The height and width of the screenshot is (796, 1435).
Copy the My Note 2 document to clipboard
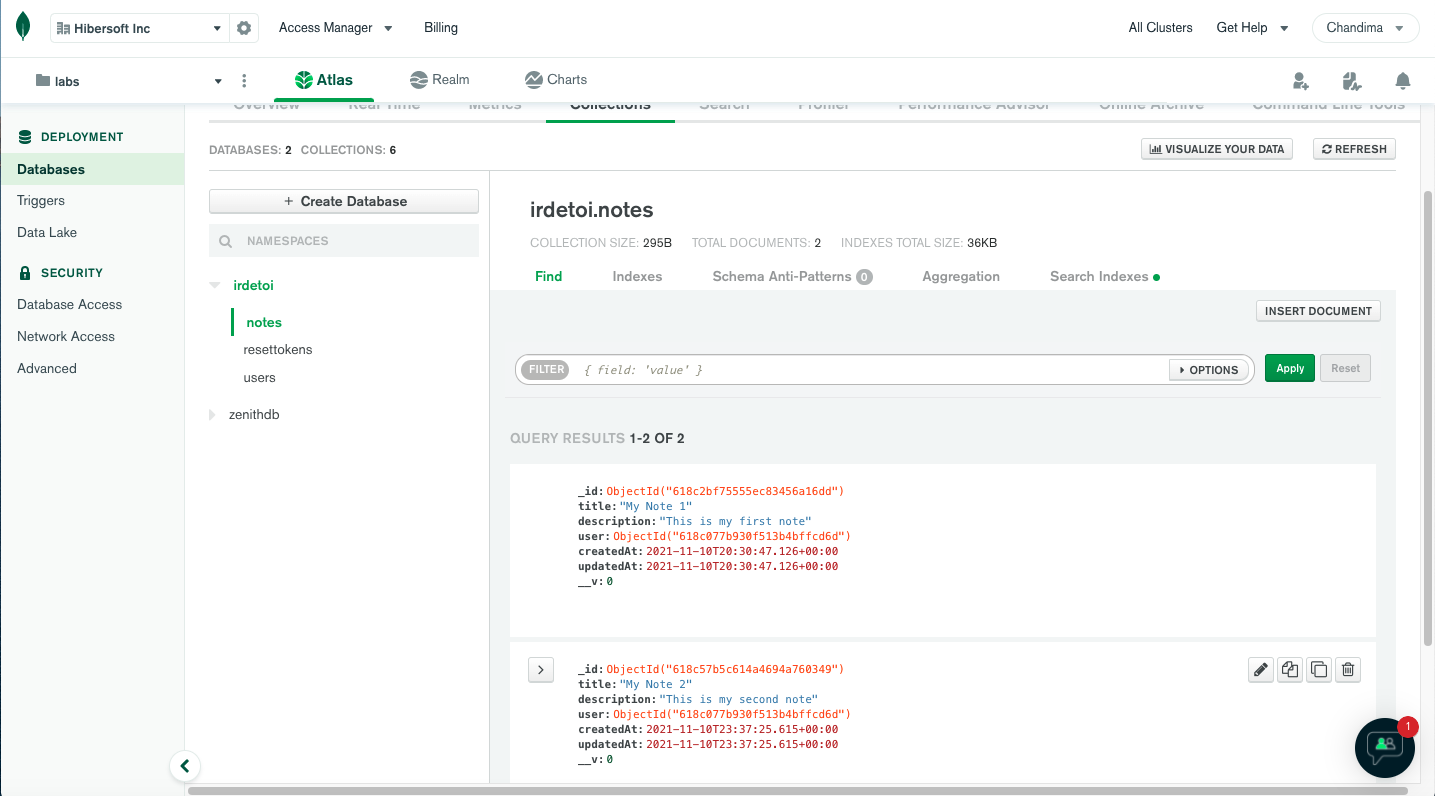pyautogui.click(x=1318, y=669)
